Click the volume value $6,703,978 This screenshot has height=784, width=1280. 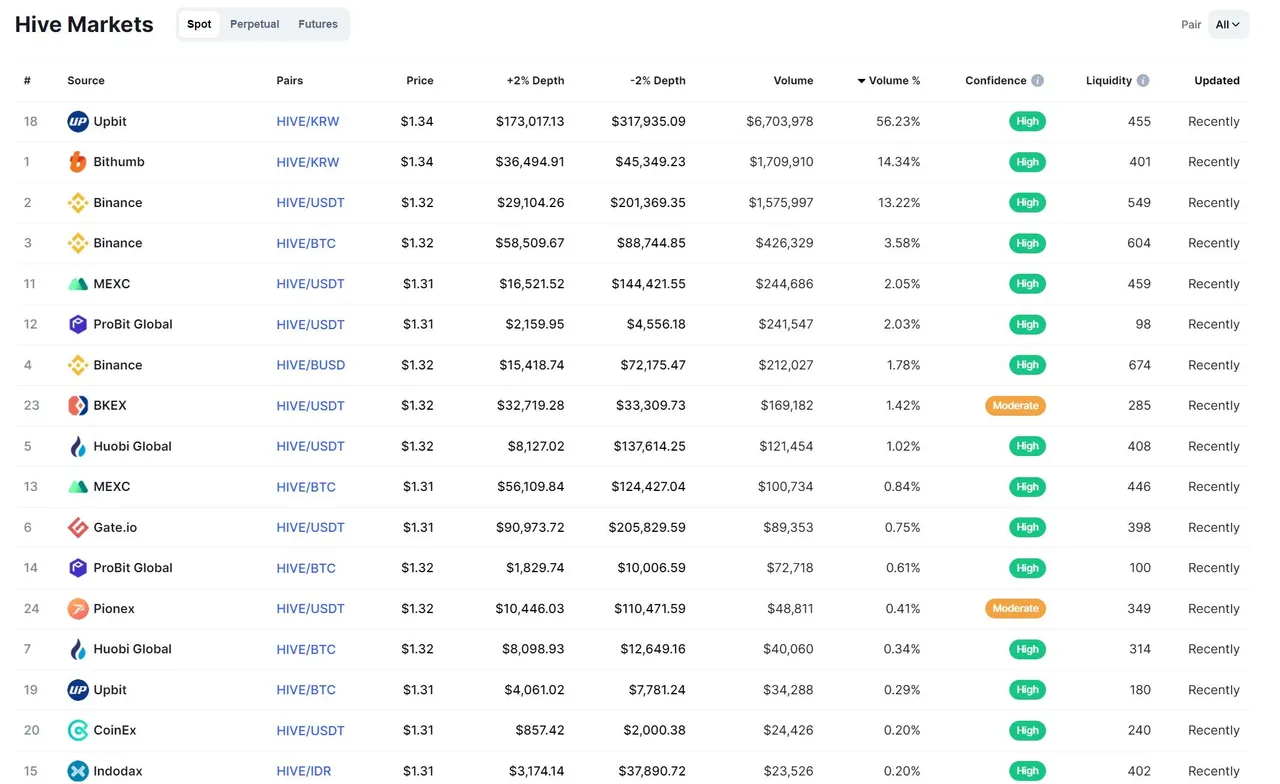coord(780,121)
